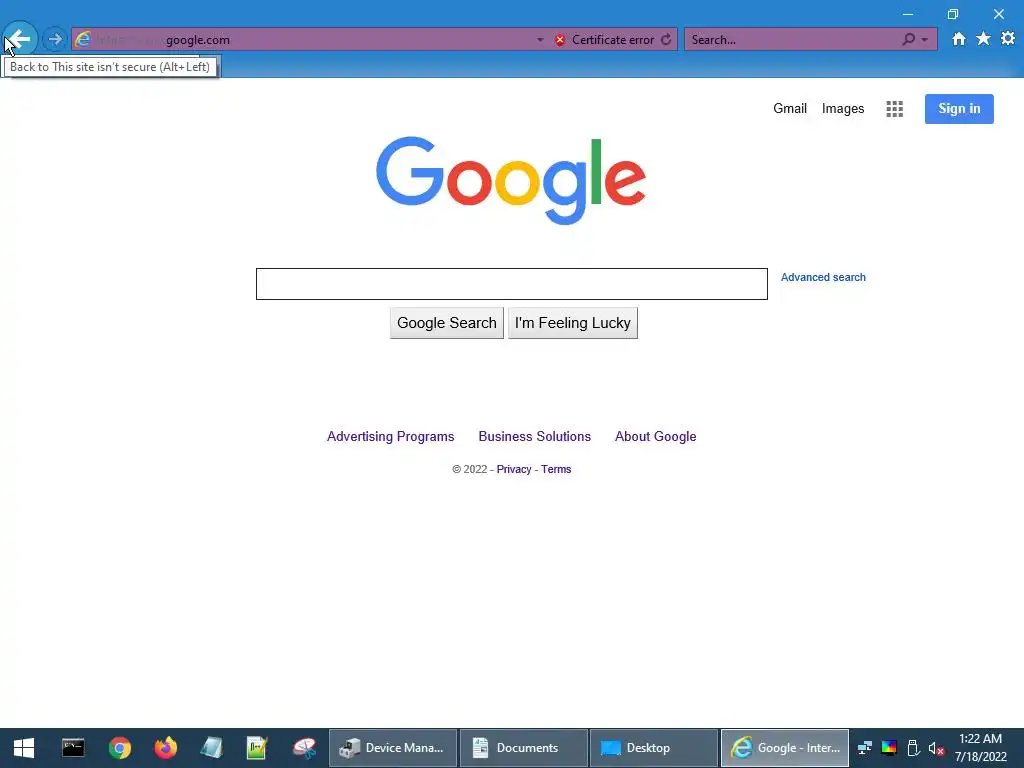Launch Firefox from the taskbar
This screenshot has height=768, width=1024.
point(165,748)
